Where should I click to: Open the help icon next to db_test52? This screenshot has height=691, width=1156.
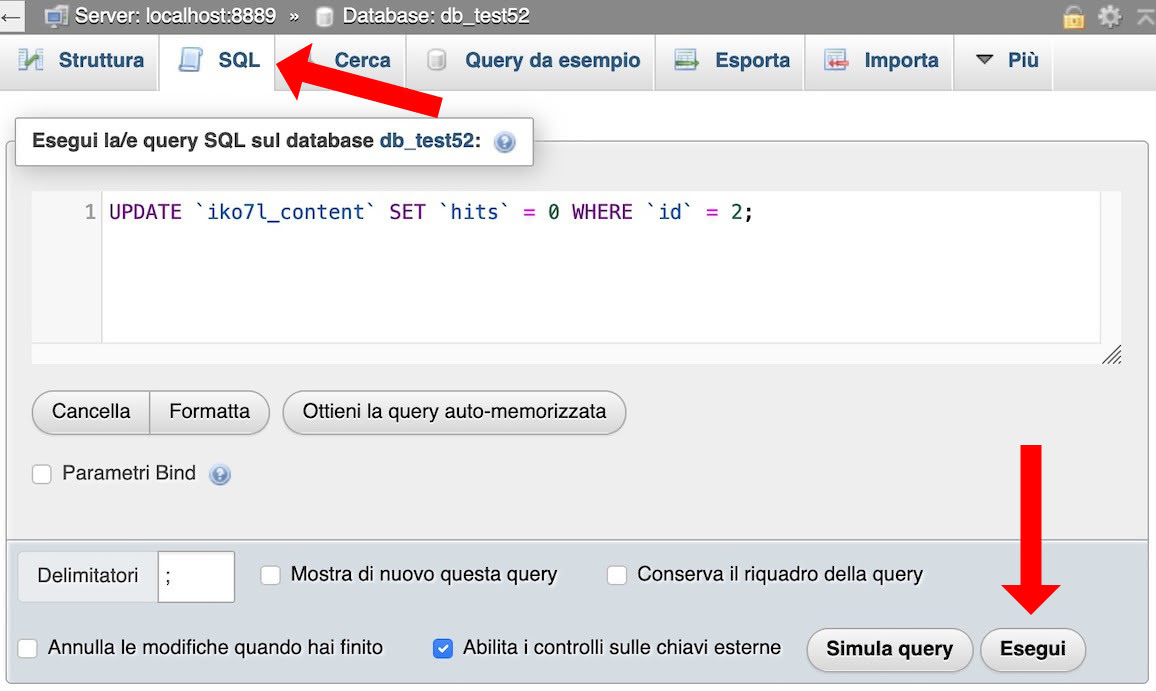coord(504,141)
